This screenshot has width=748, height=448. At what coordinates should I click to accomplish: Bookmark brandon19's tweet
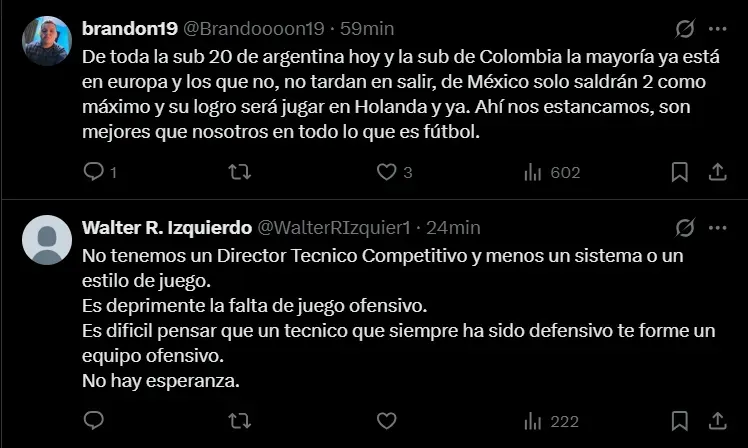pos(679,172)
